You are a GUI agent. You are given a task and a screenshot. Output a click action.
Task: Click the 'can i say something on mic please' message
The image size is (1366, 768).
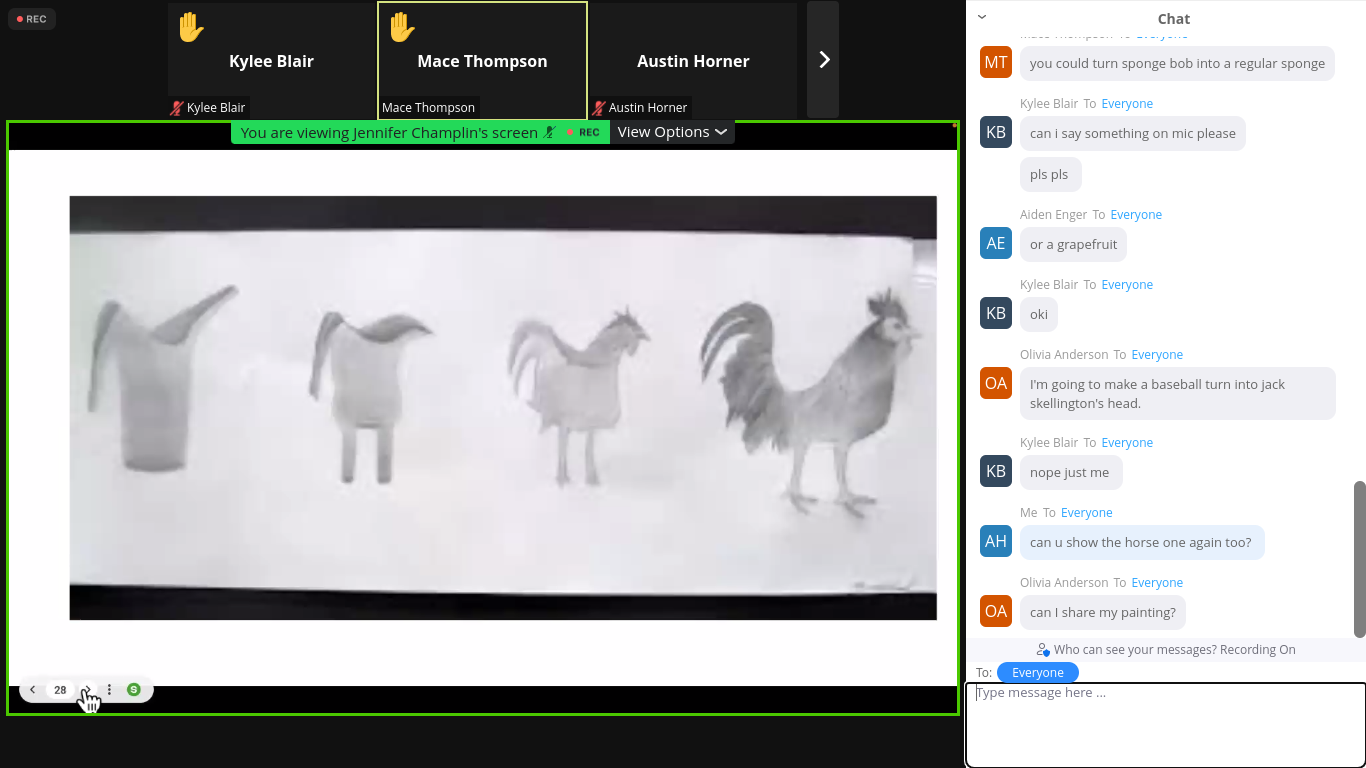[x=1133, y=133]
